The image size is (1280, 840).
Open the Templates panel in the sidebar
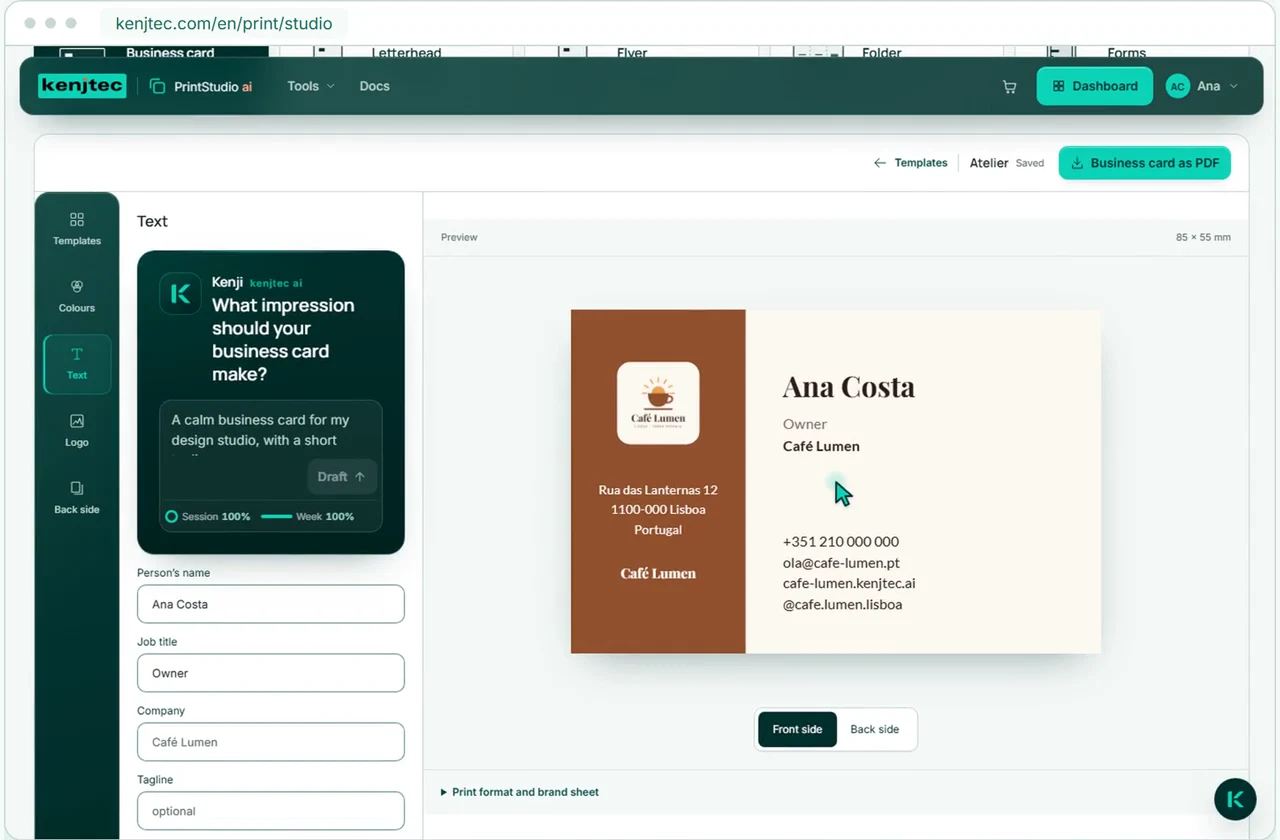pos(77,228)
